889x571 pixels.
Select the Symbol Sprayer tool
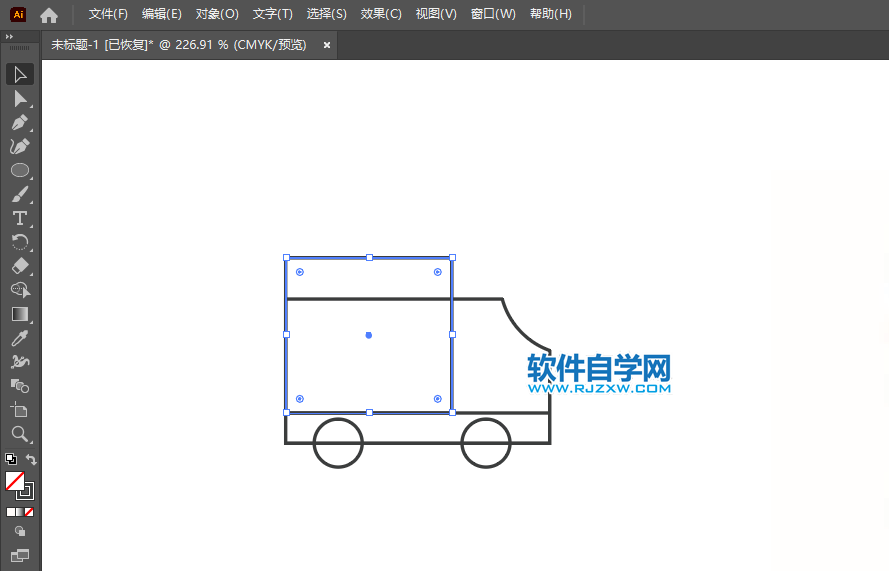(x=20, y=362)
